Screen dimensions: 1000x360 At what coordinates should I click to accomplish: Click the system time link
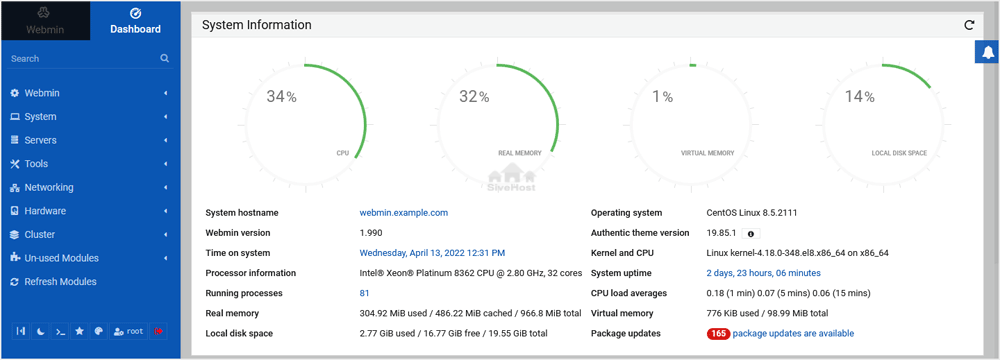click(432, 253)
